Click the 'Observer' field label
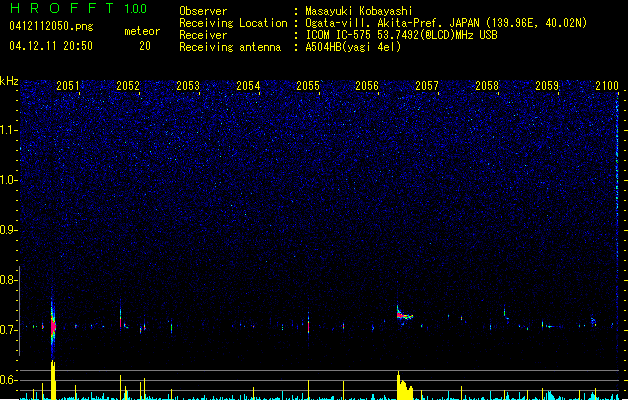Viewport: 629px width, 400px height. click(x=203, y=11)
